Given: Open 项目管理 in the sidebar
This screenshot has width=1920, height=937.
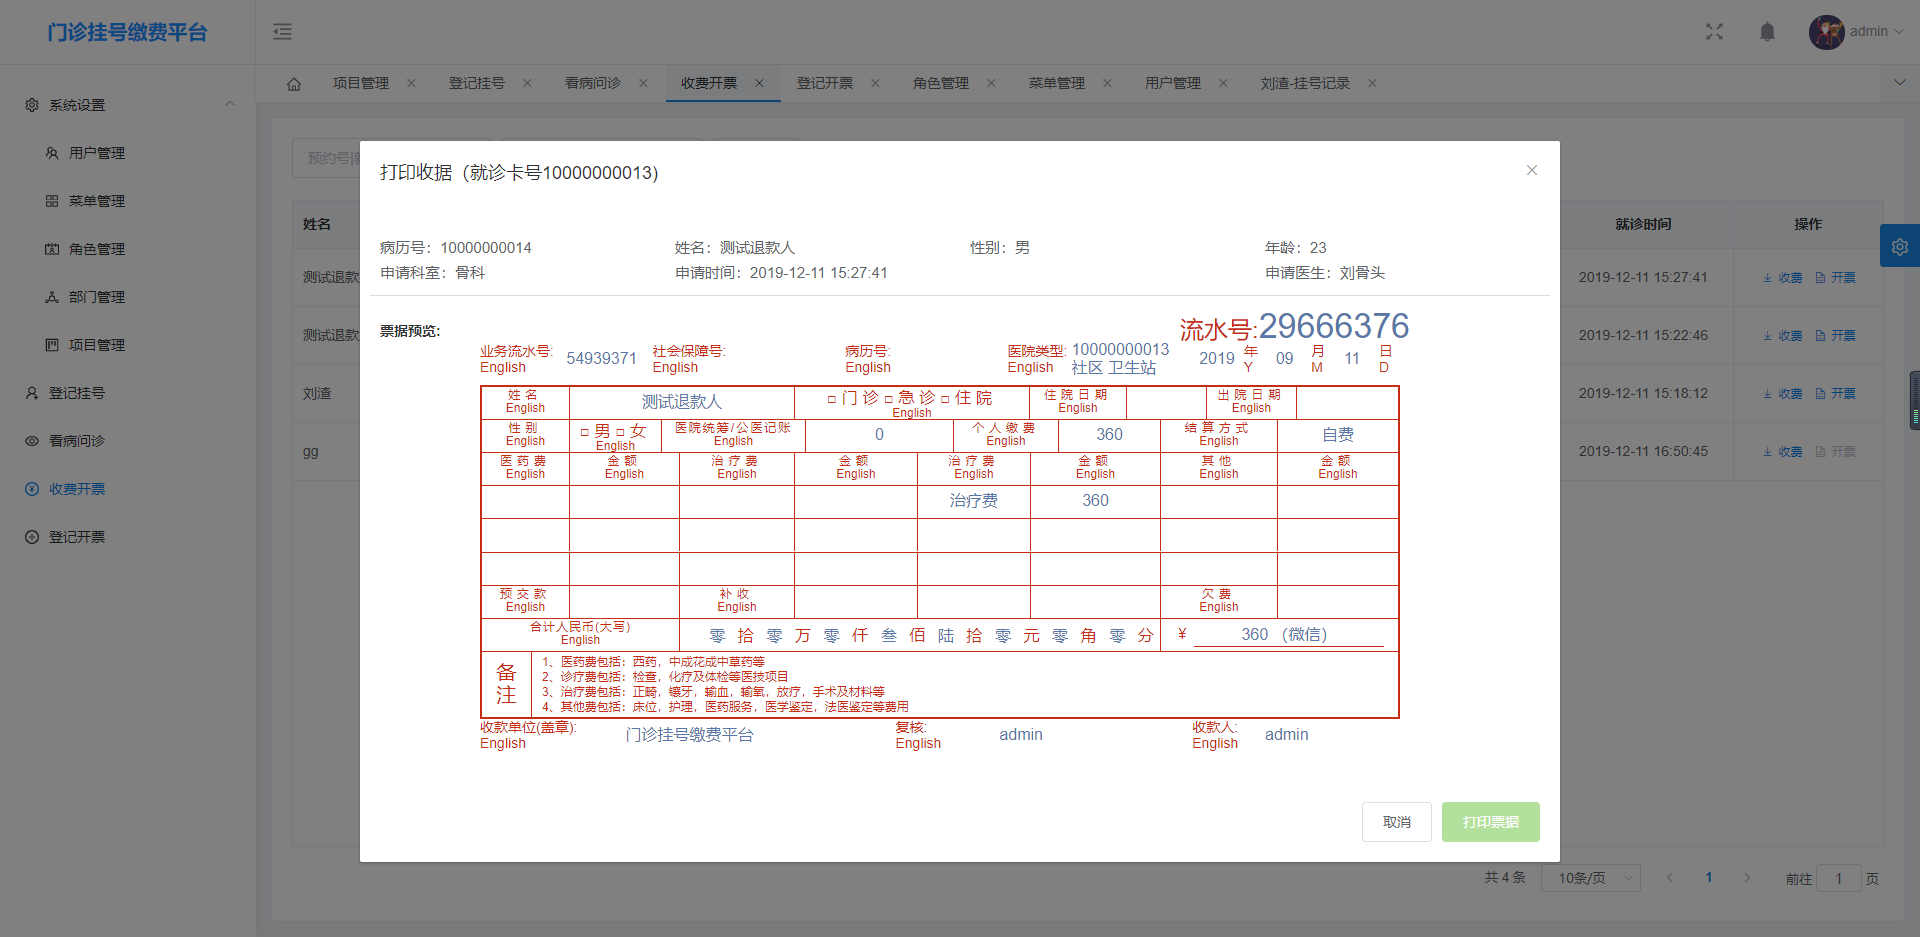Looking at the screenshot, I should pos(128,345).
